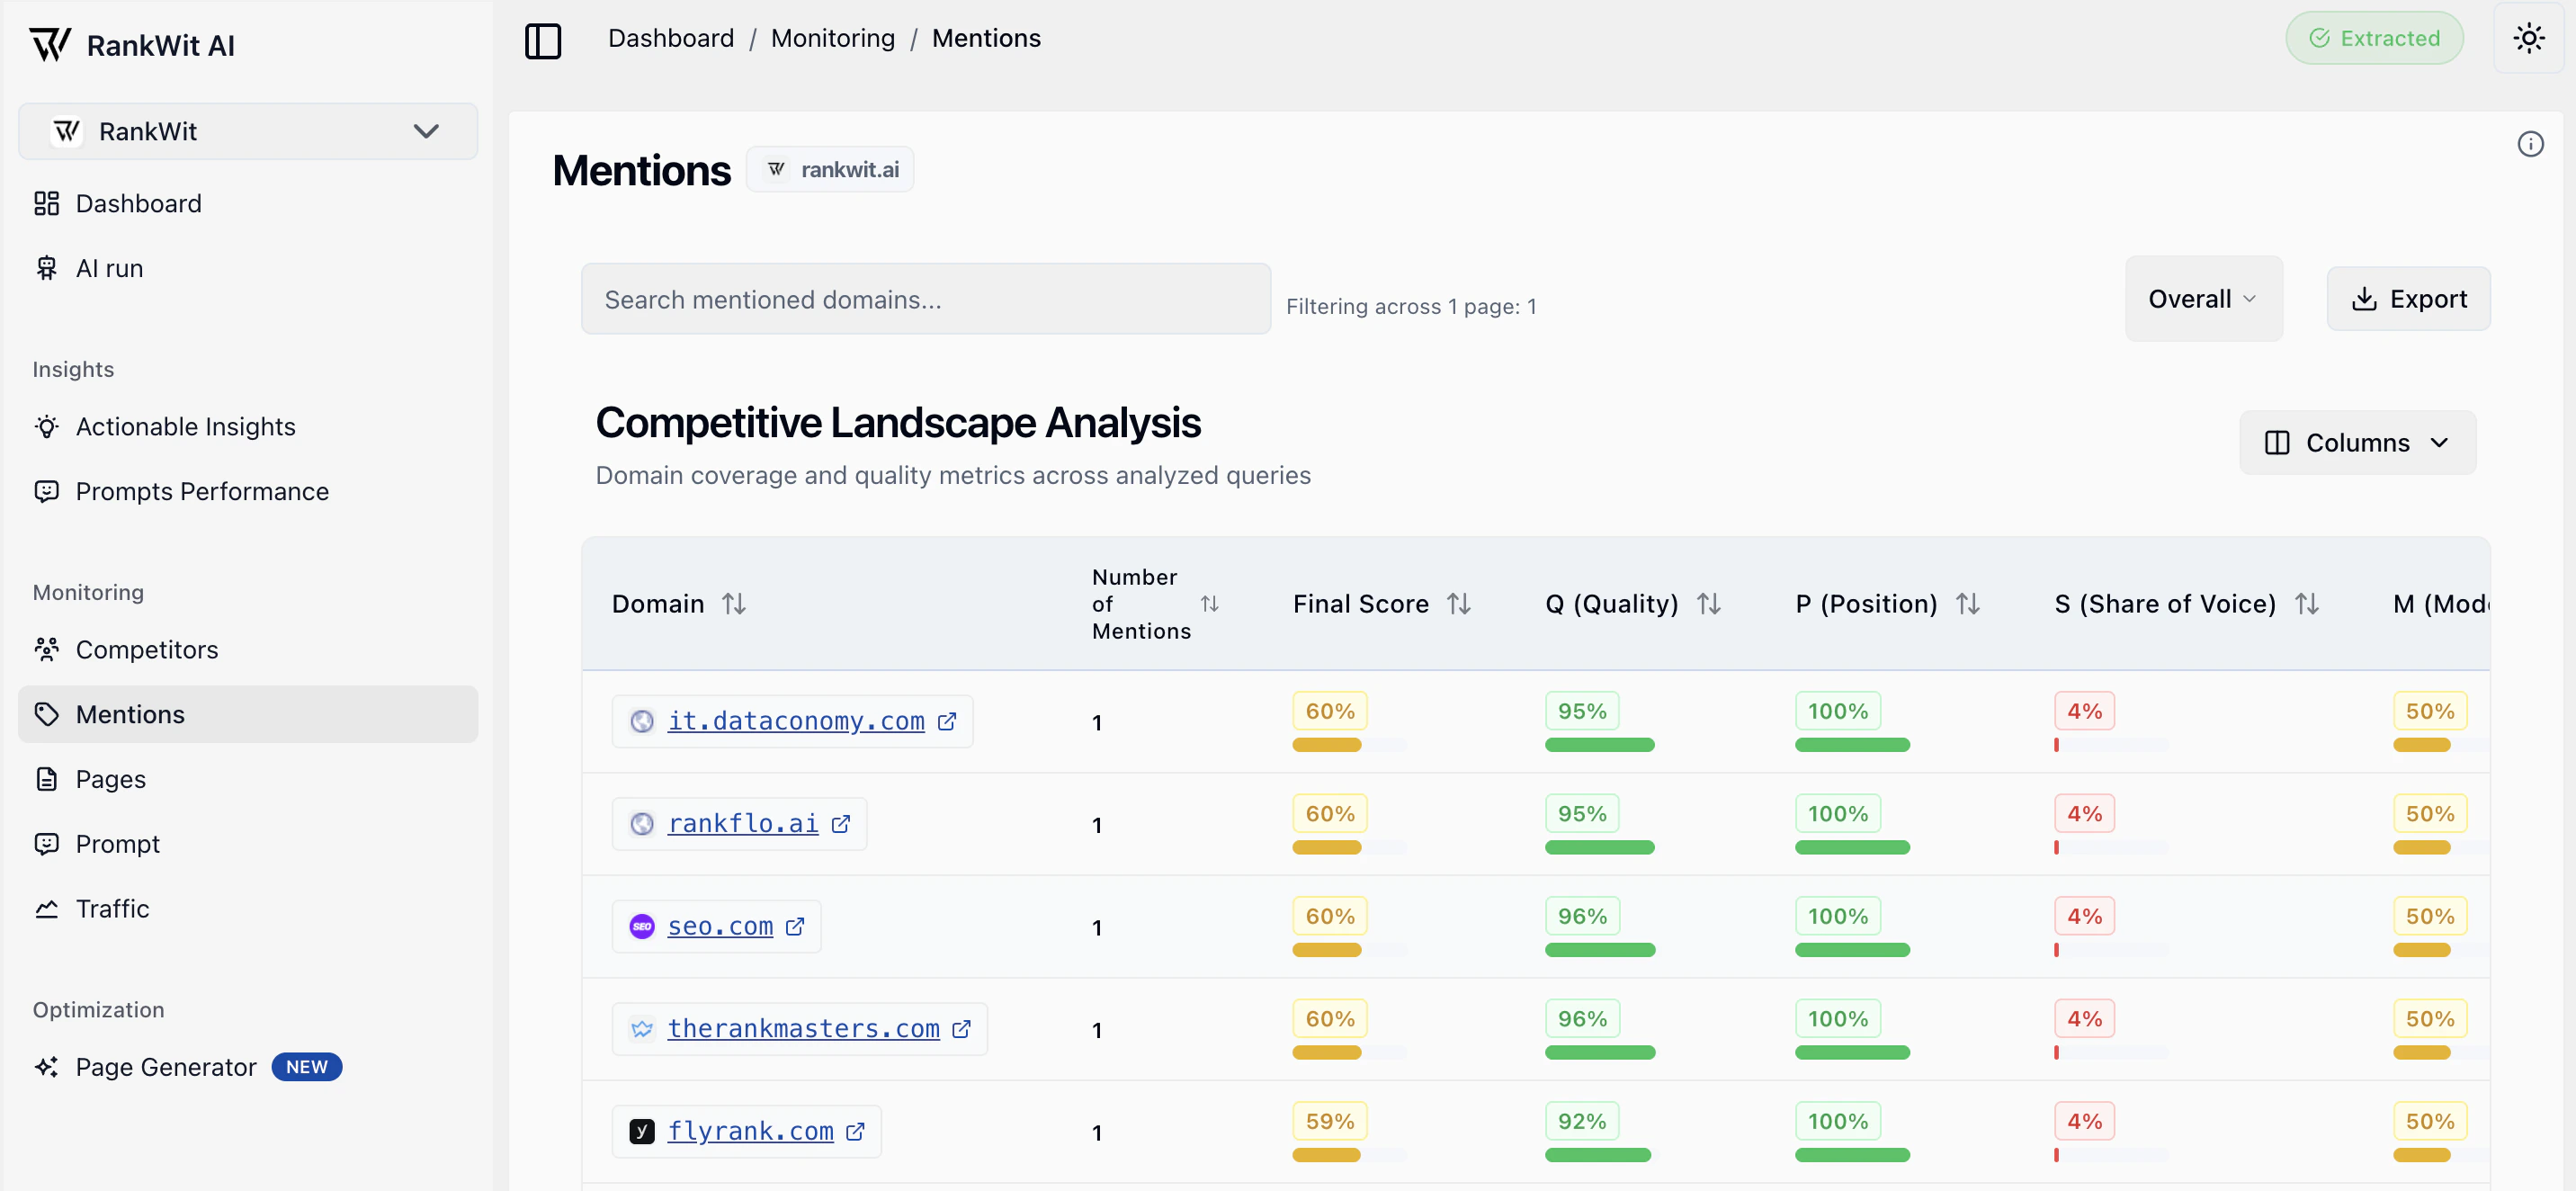Open Actionable Insights menu item

click(185, 427)
